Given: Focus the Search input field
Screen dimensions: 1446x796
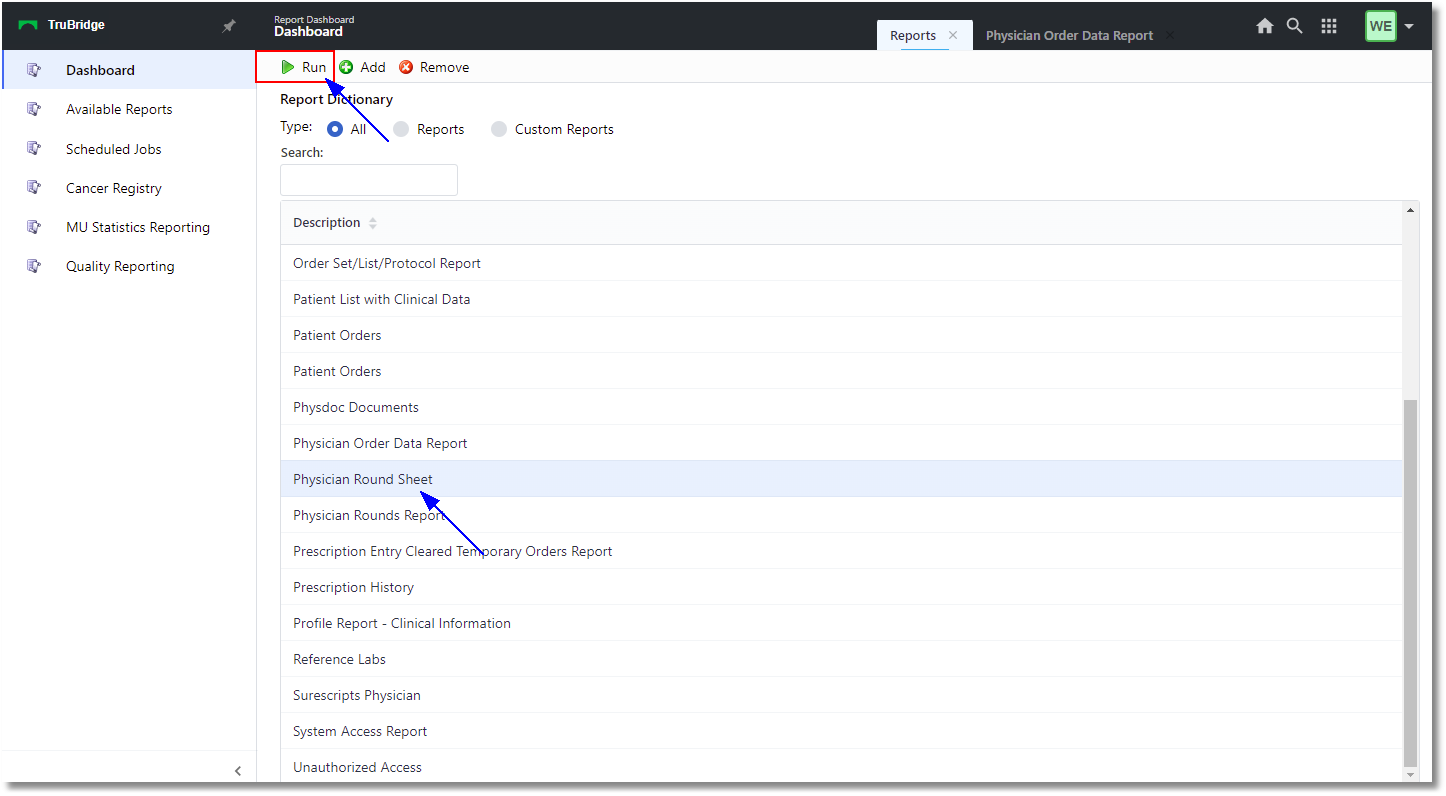Looking at the screenshot, I should [369, 180].
